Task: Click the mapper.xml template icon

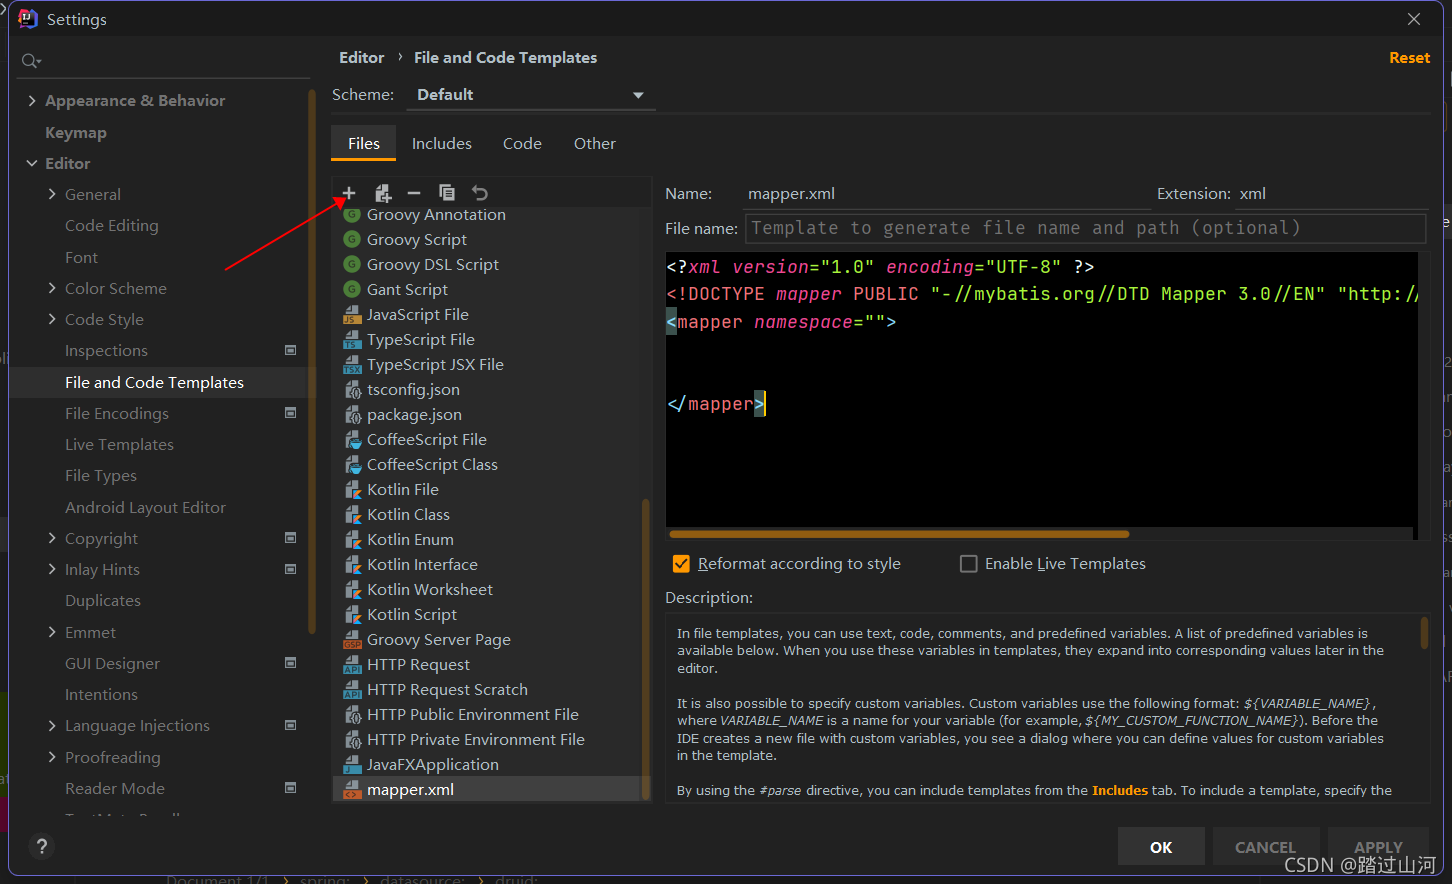Action: click(352, 790)
